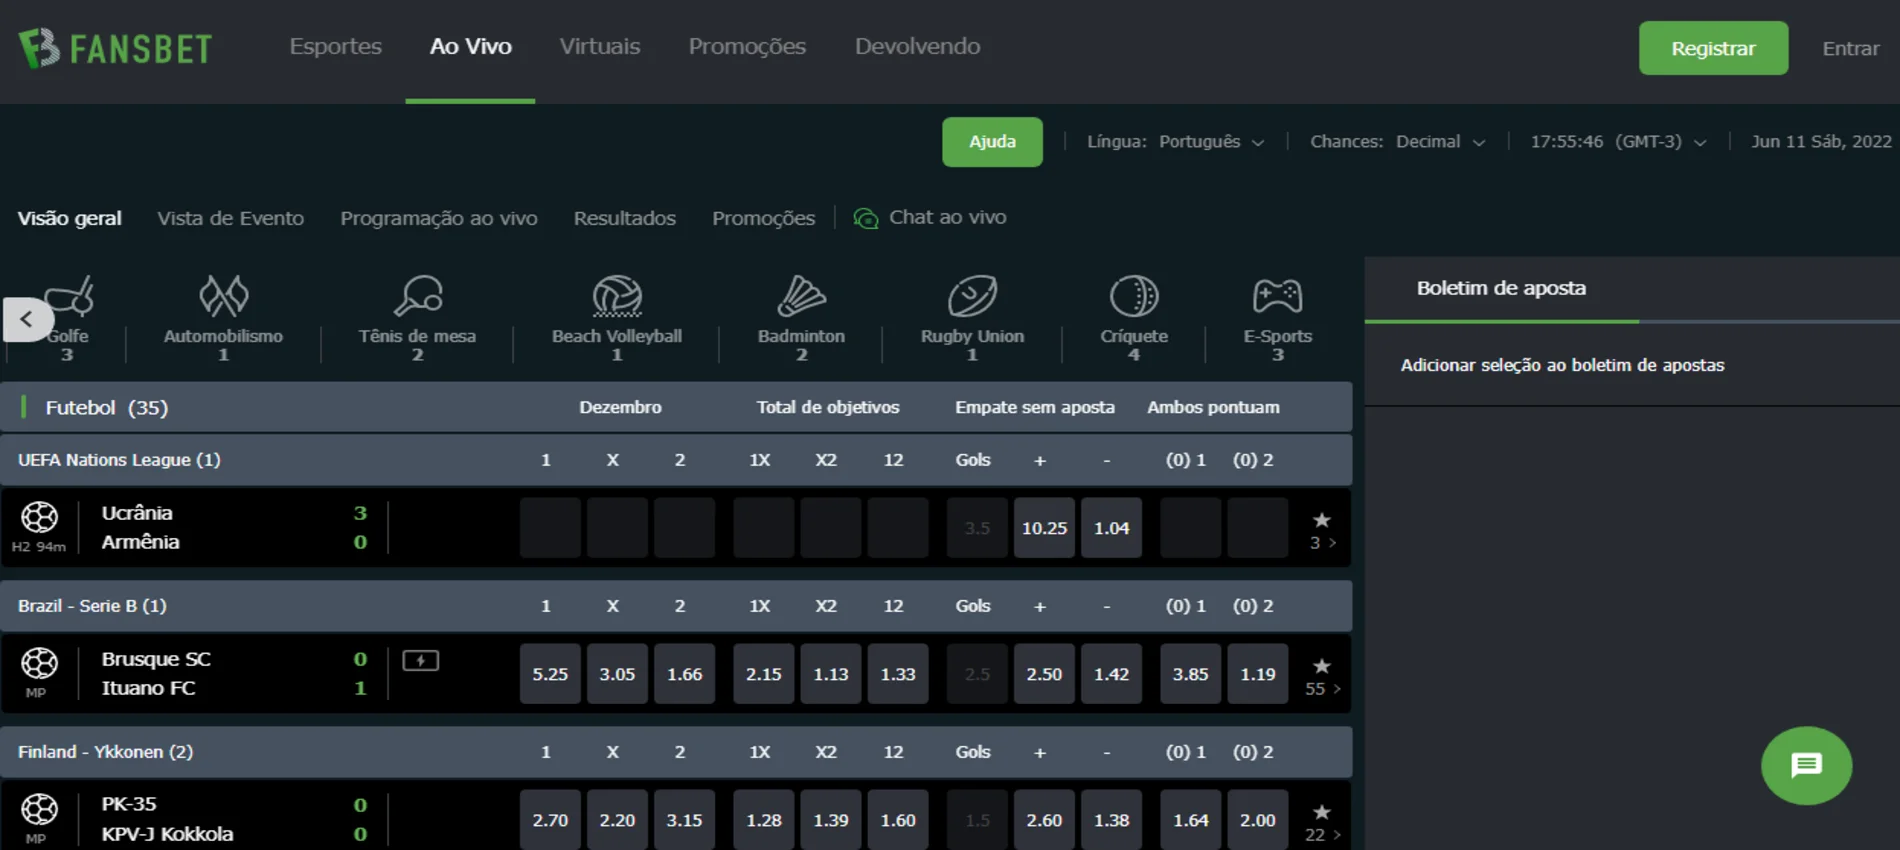Open the Ao Vivo menu
Screen dimensions: 1900x850
[470, 47]
